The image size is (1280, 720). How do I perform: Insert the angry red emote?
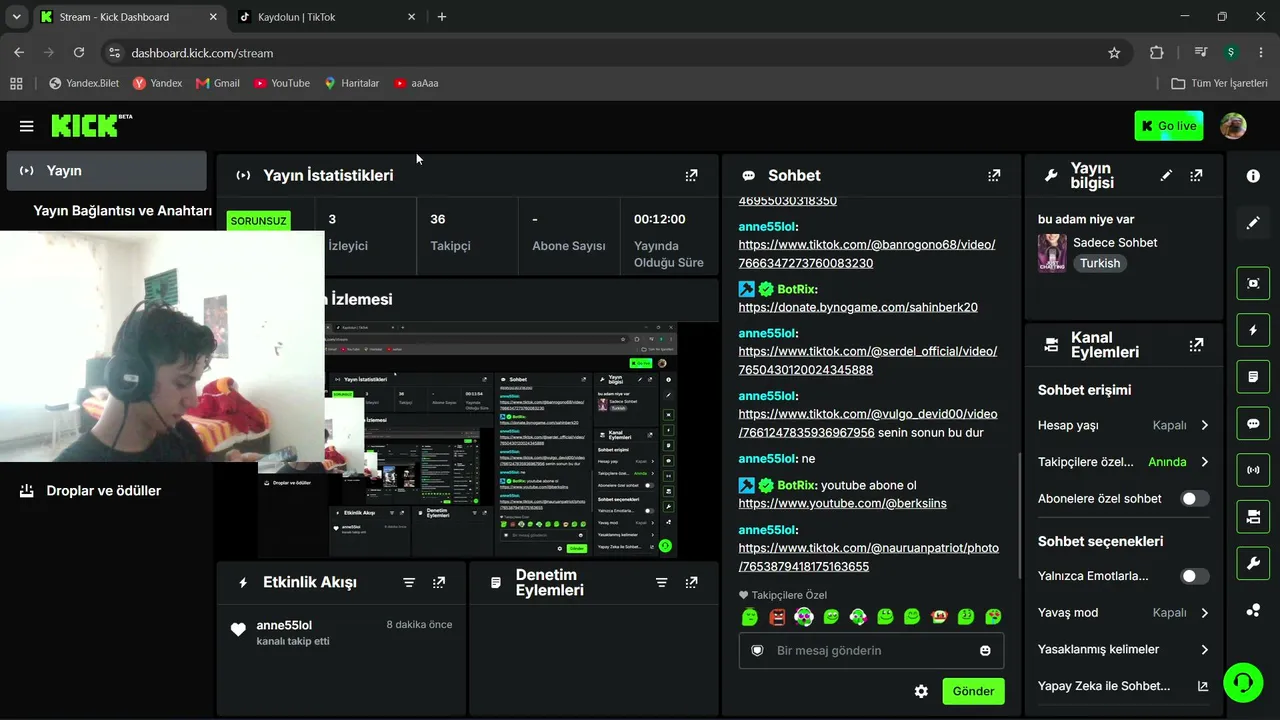(777, 617)
